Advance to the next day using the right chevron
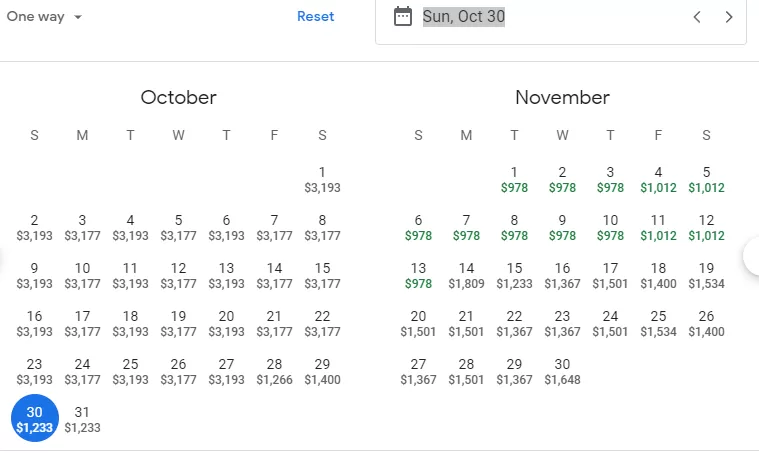Image resolution: width=759 pixels, height=453 pixels. [729, 17]
